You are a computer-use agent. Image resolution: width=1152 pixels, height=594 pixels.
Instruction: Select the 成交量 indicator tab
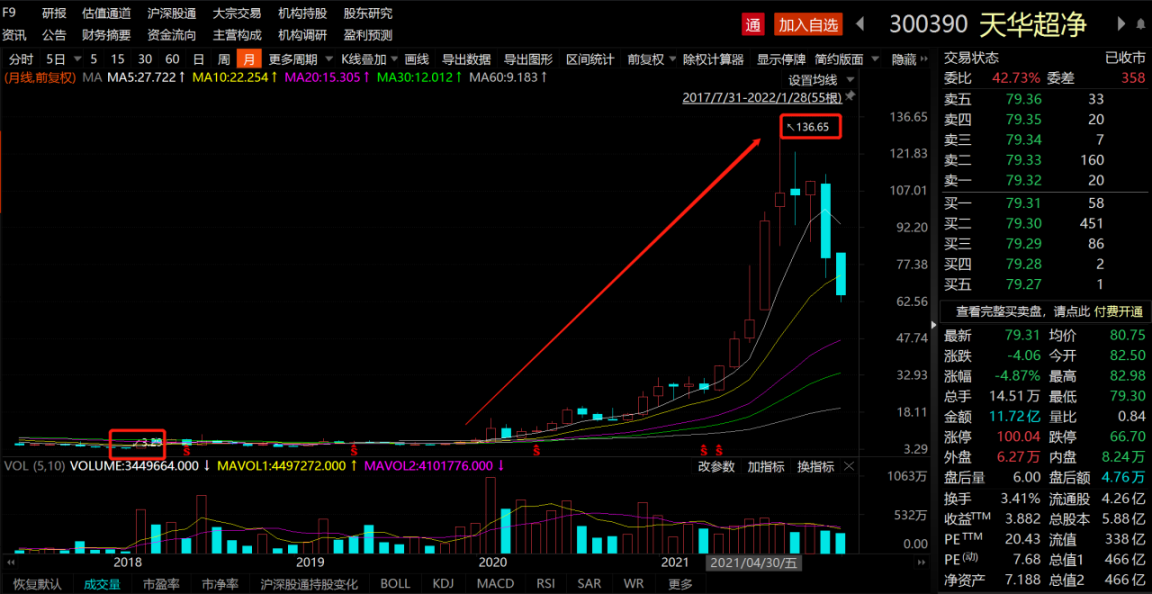[101, 584]
